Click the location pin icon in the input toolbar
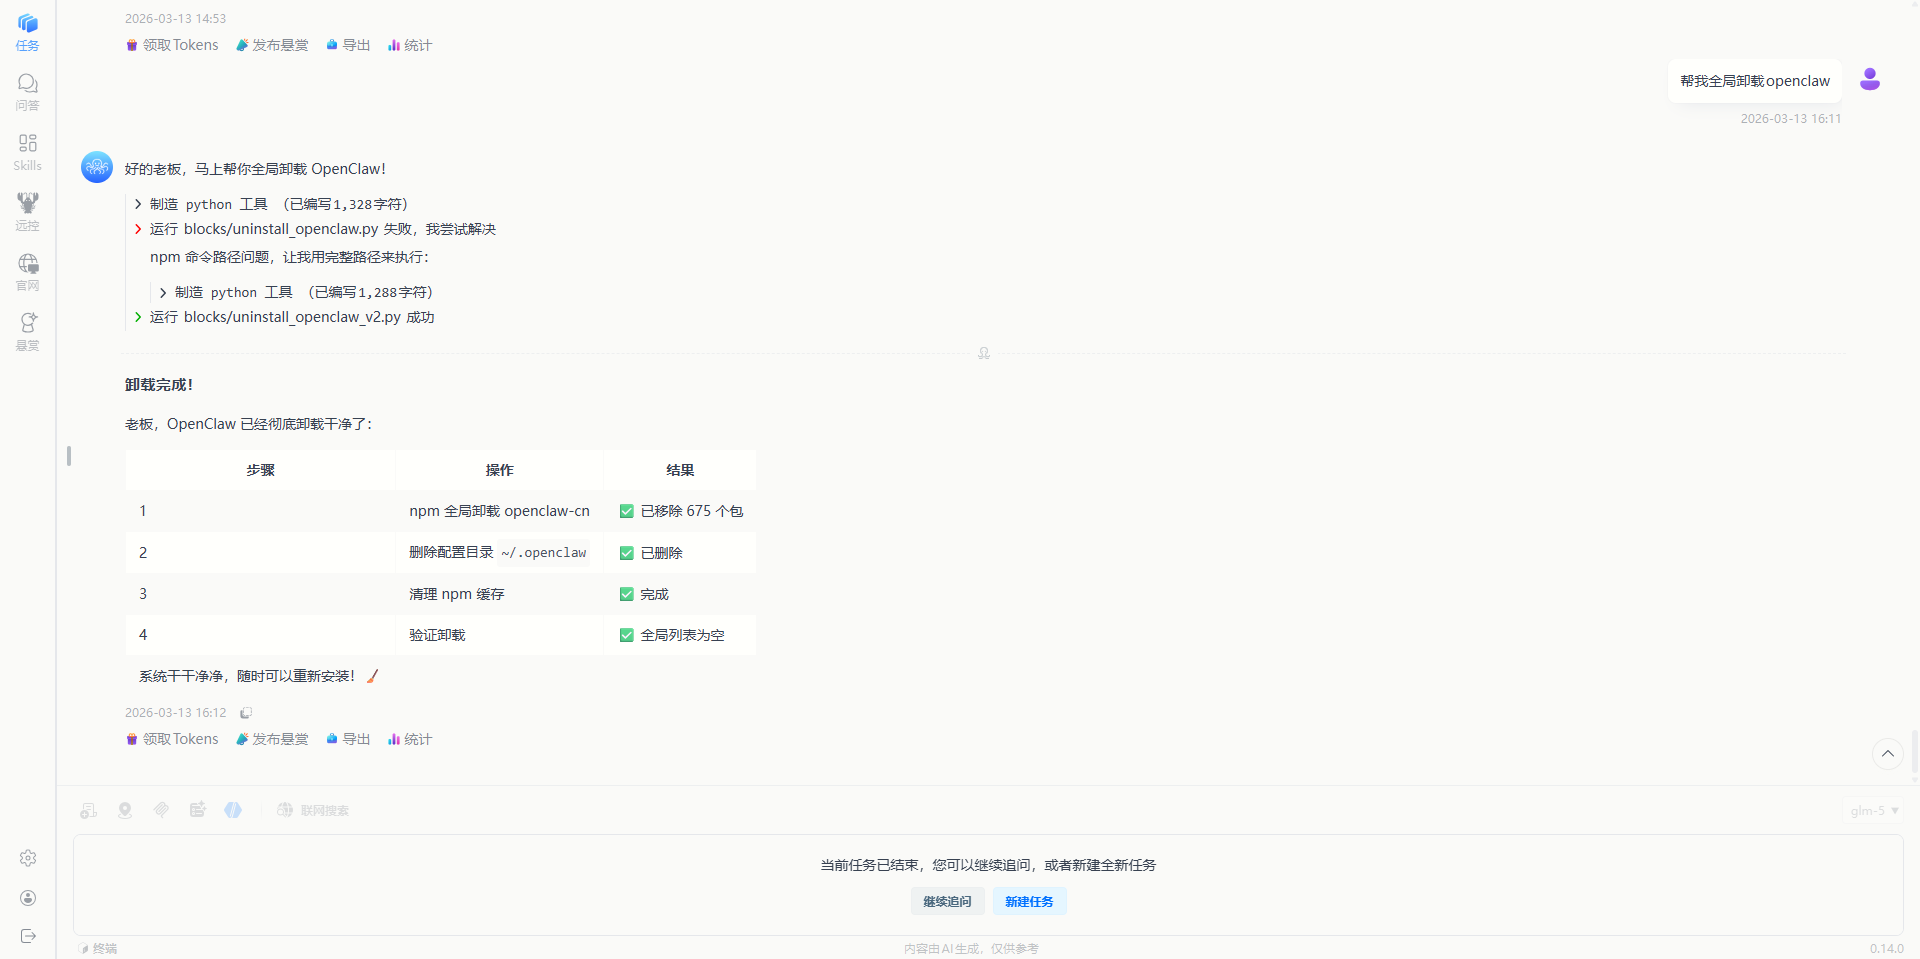Screen dimensions: 1920x959 click(125, 810)
